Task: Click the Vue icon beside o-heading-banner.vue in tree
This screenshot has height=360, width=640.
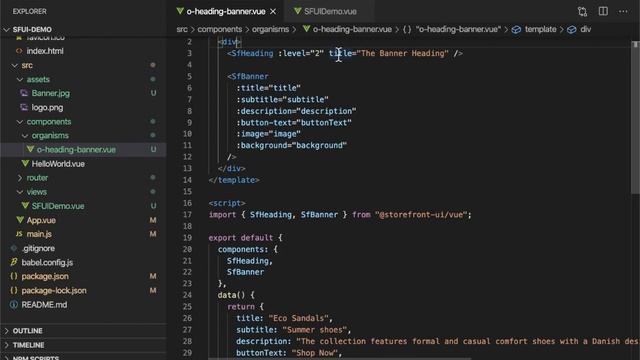Action: (x=30, y=149)
